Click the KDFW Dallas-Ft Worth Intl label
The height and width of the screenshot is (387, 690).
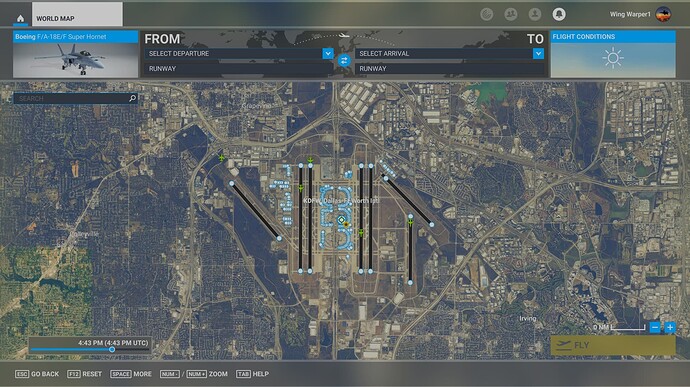(341, 201)
